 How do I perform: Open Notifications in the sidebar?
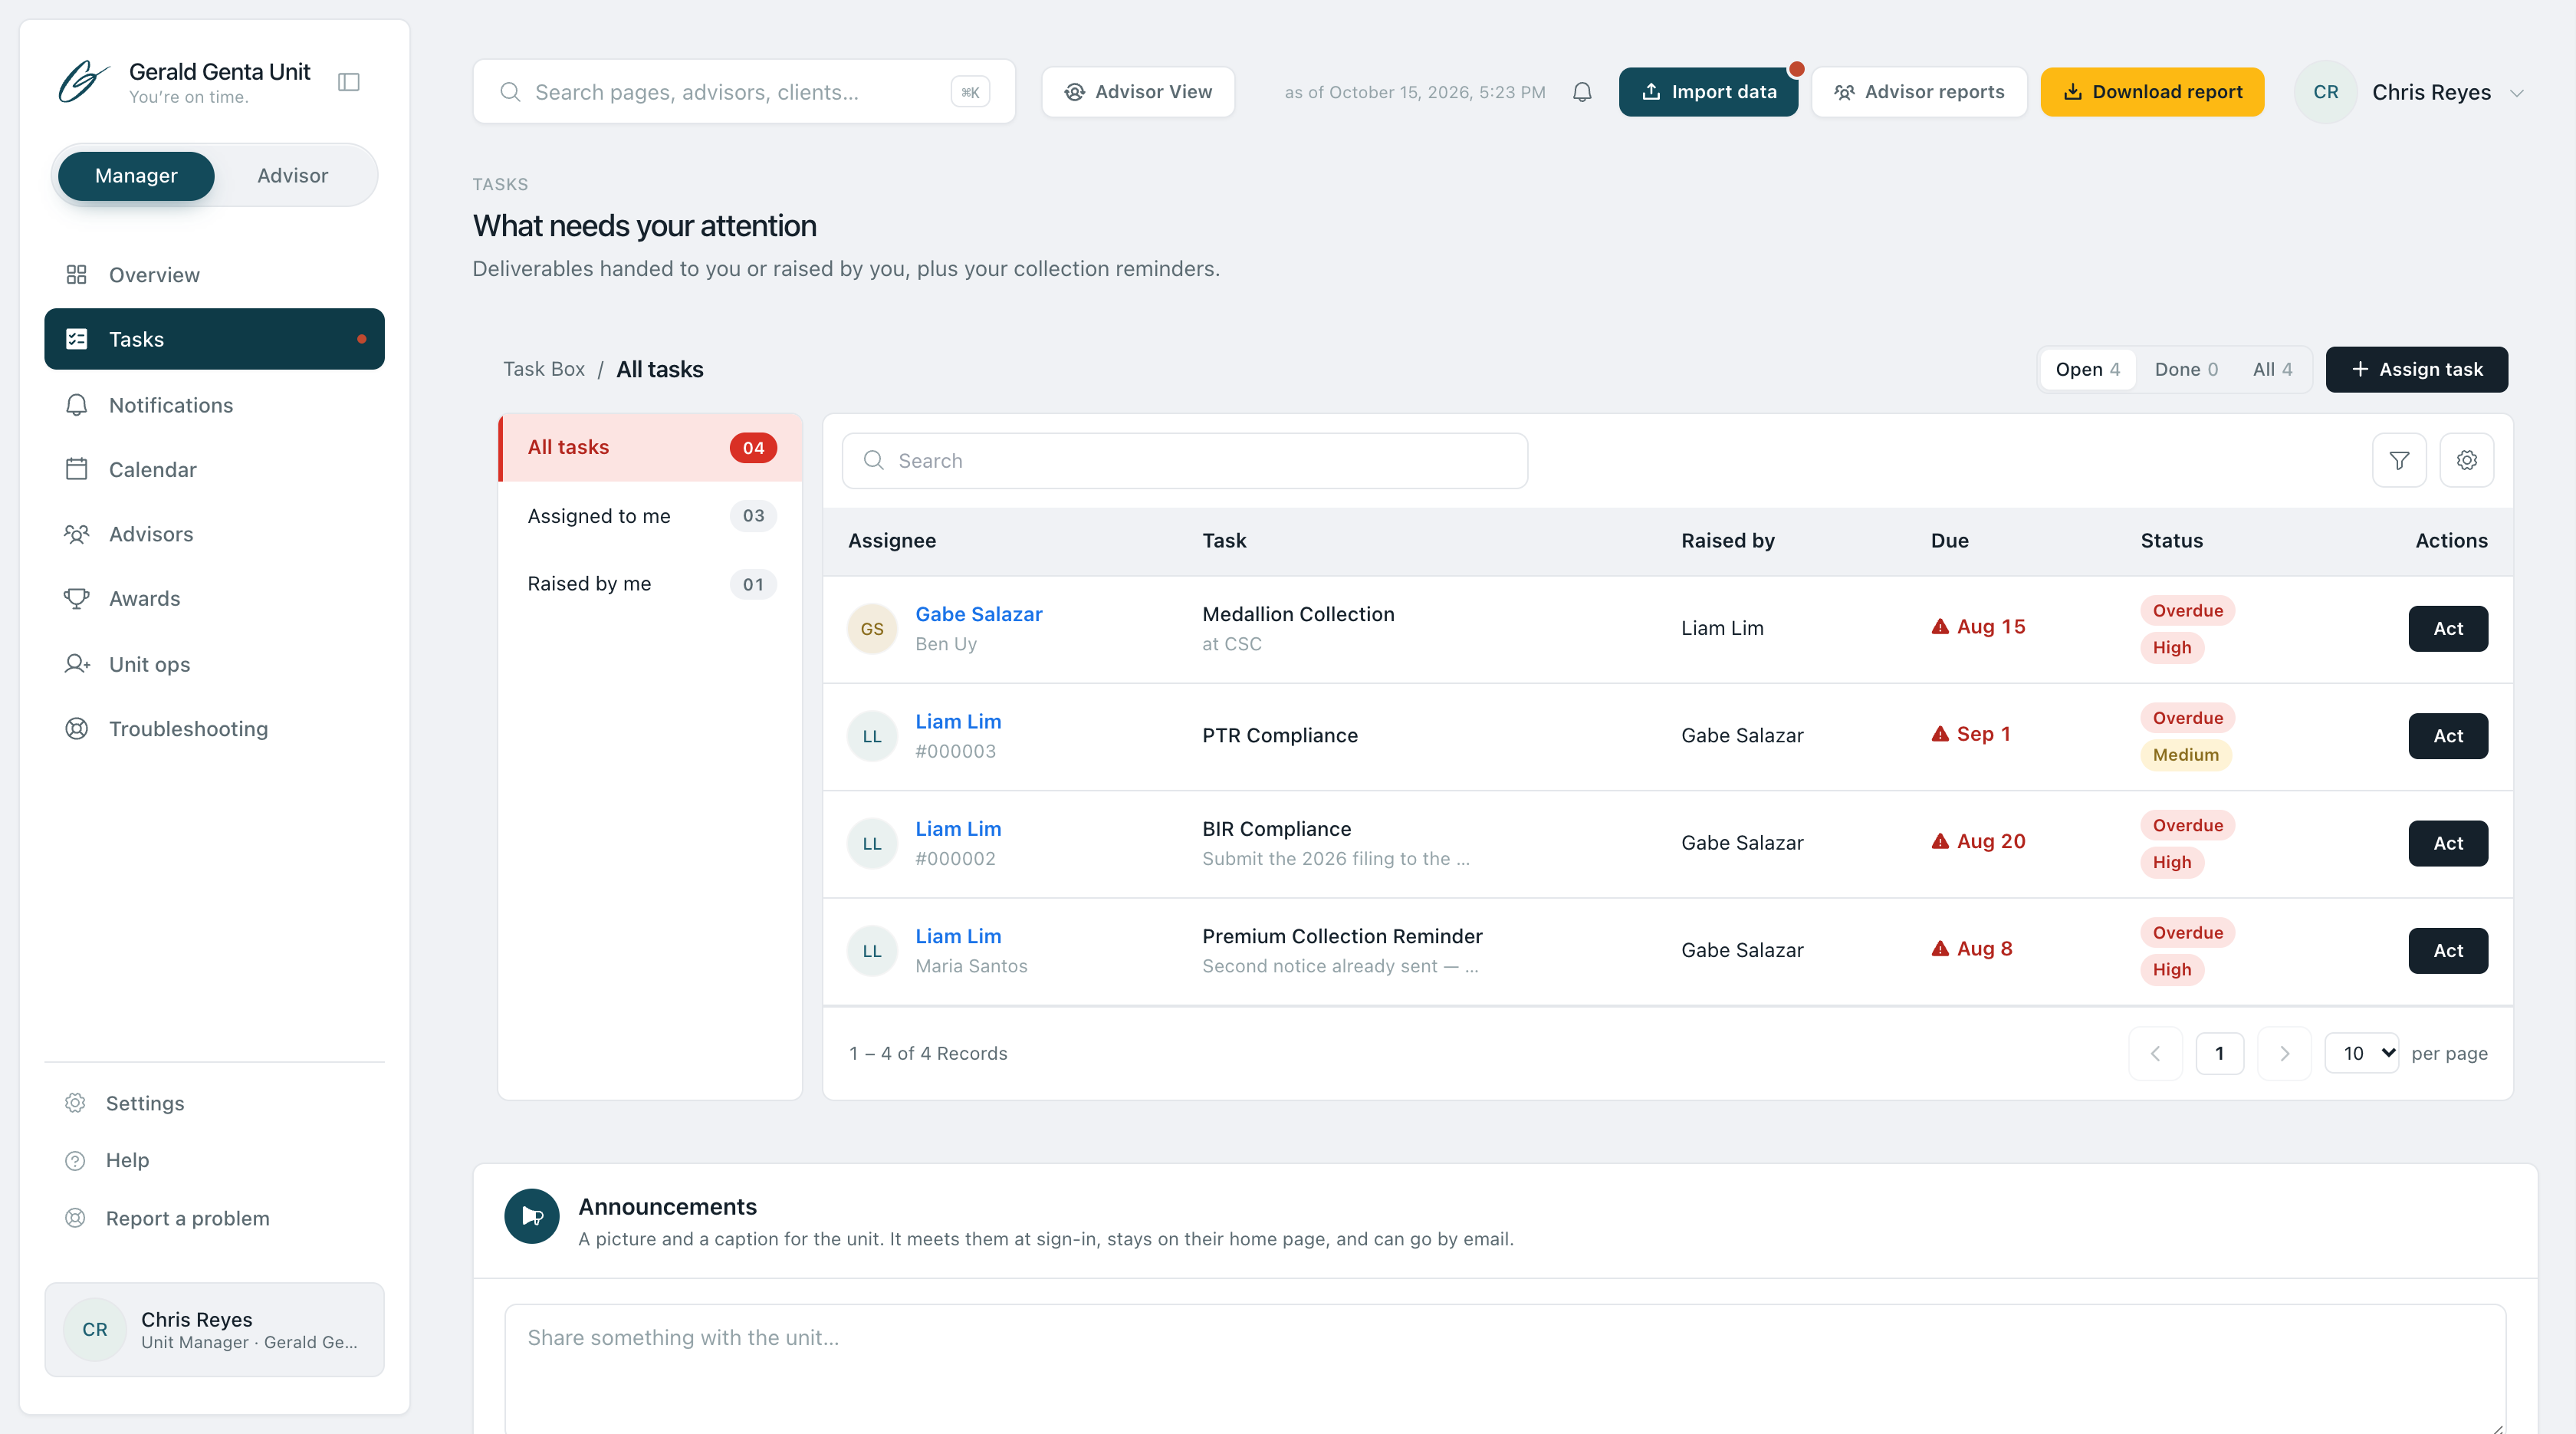[x=214, y=405]
